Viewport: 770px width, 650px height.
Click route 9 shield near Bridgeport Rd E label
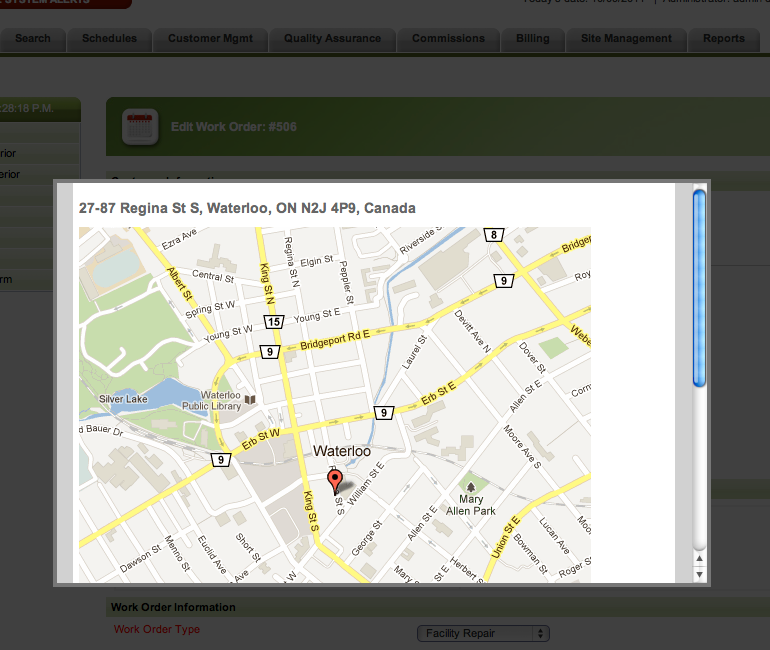(x=270, y=352)
